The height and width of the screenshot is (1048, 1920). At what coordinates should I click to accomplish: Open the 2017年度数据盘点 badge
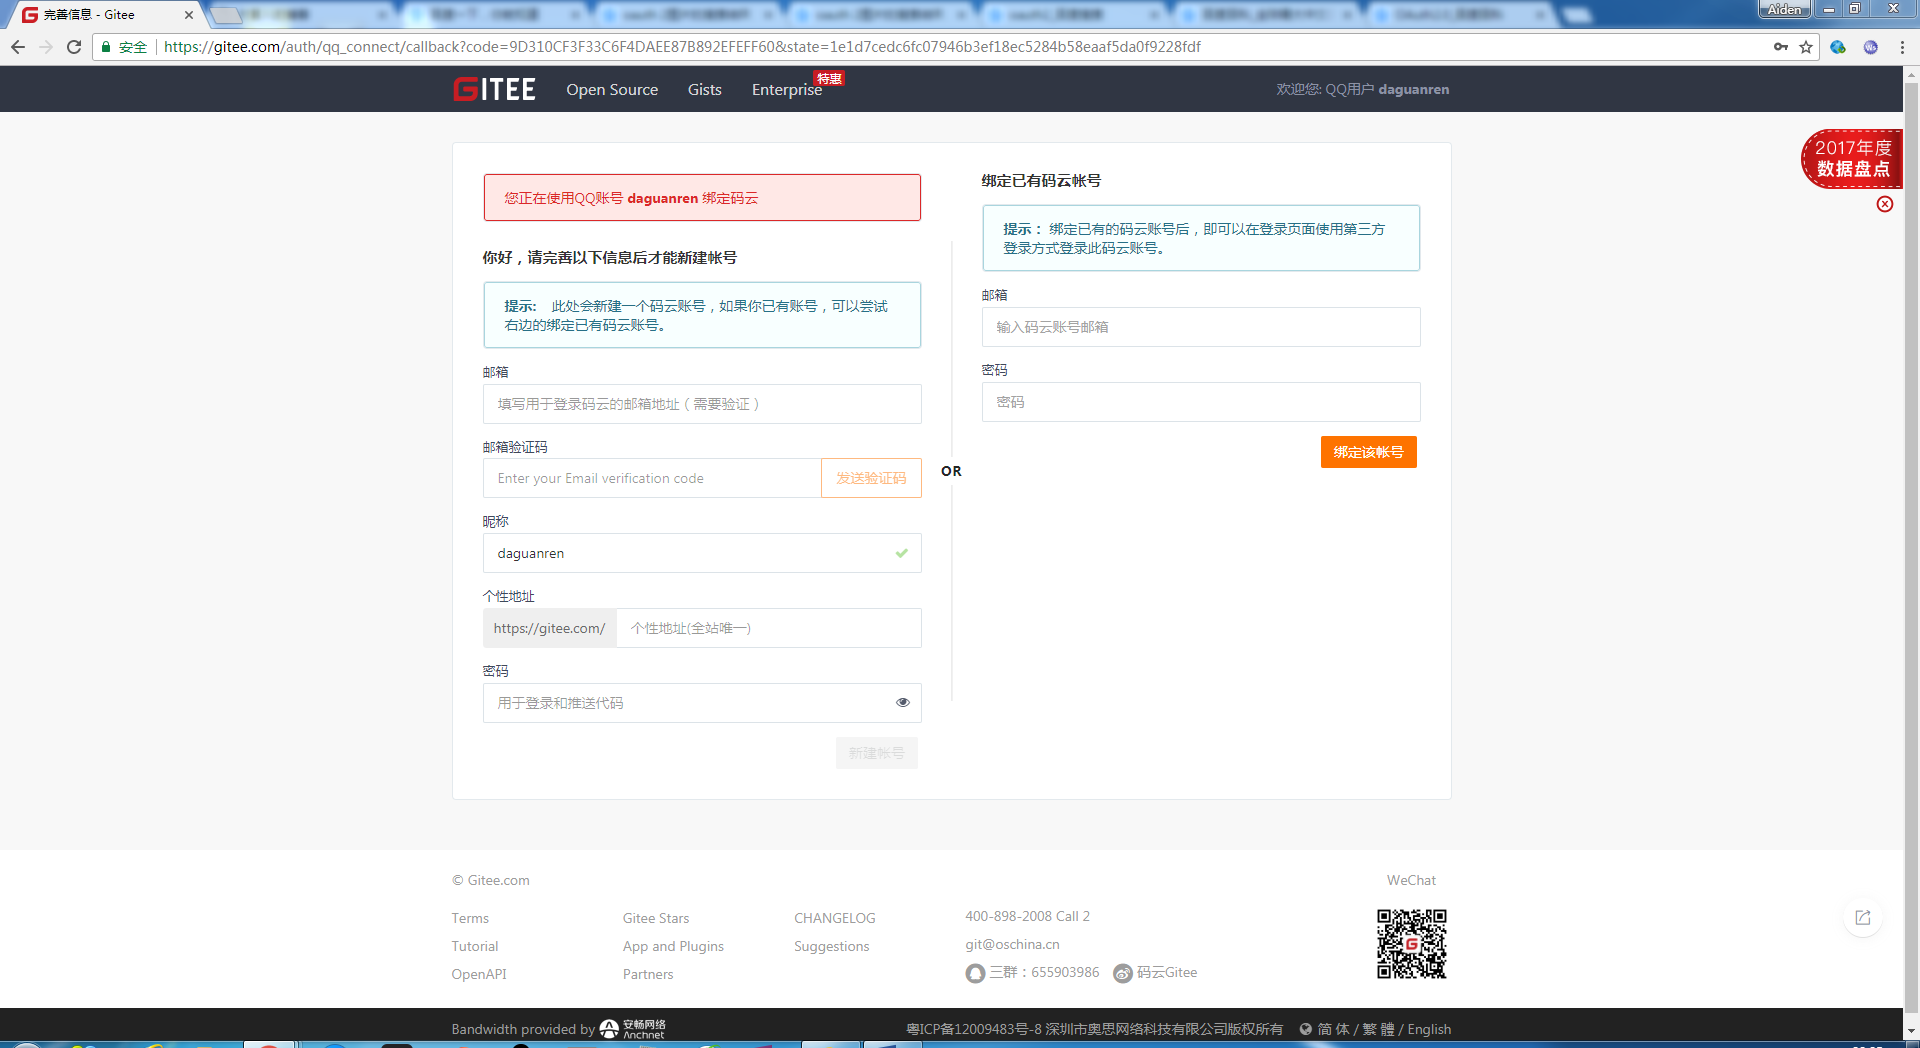coord(1852,159)
